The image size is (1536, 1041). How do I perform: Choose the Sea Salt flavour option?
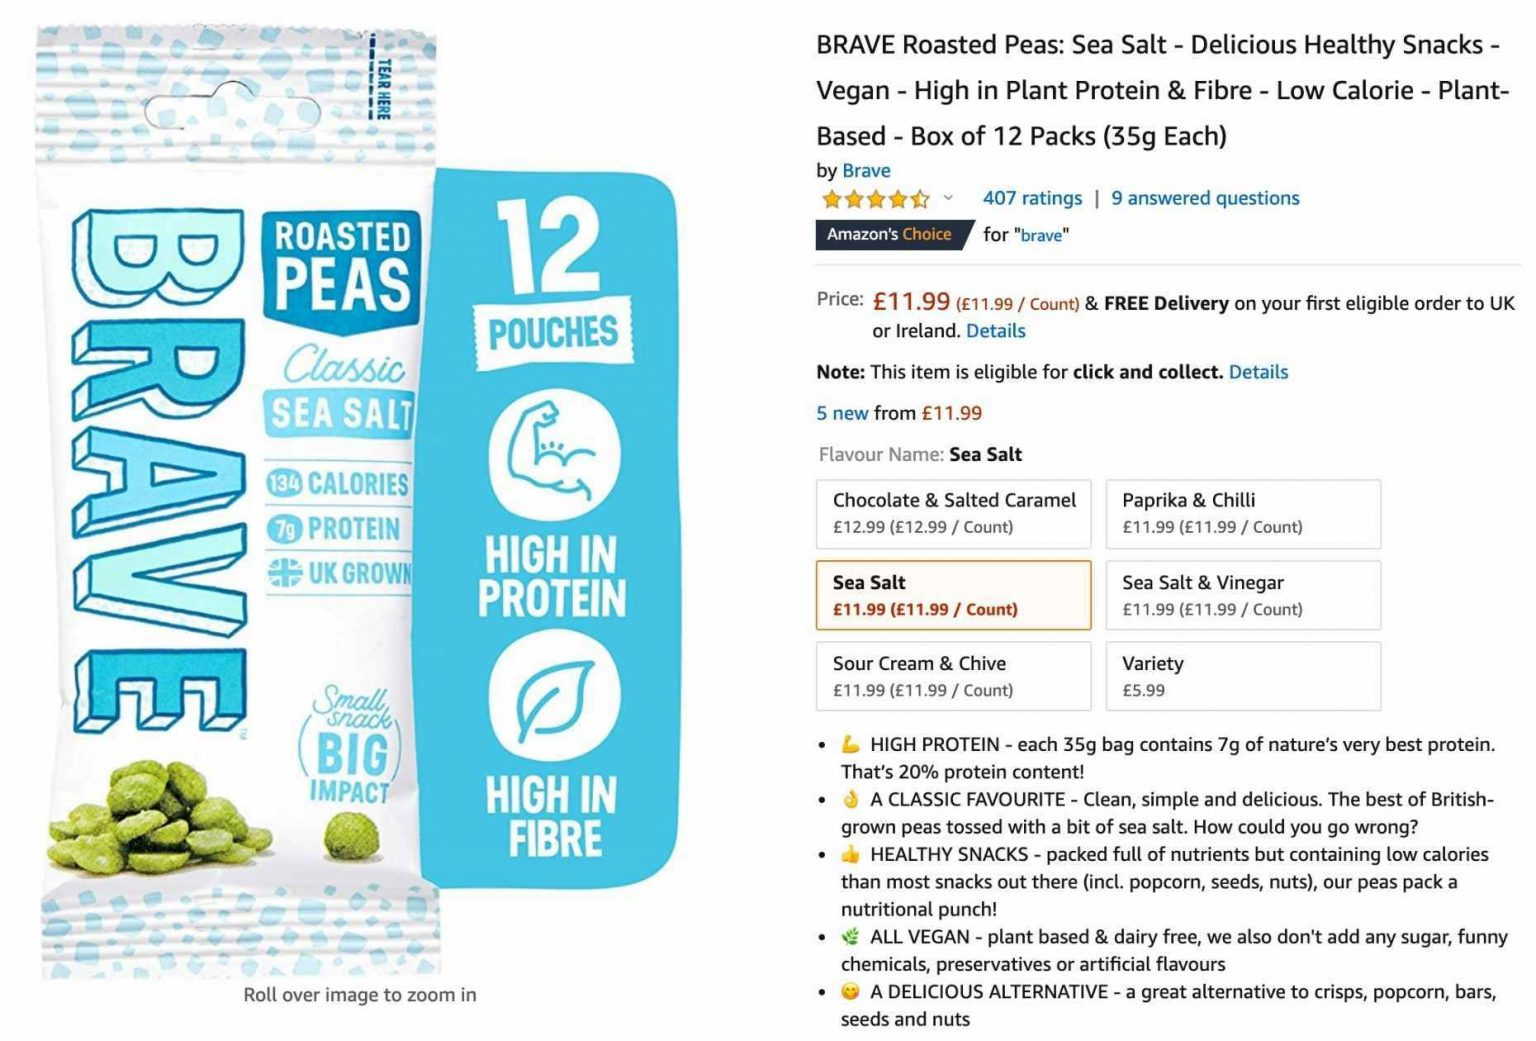[954, 595]
